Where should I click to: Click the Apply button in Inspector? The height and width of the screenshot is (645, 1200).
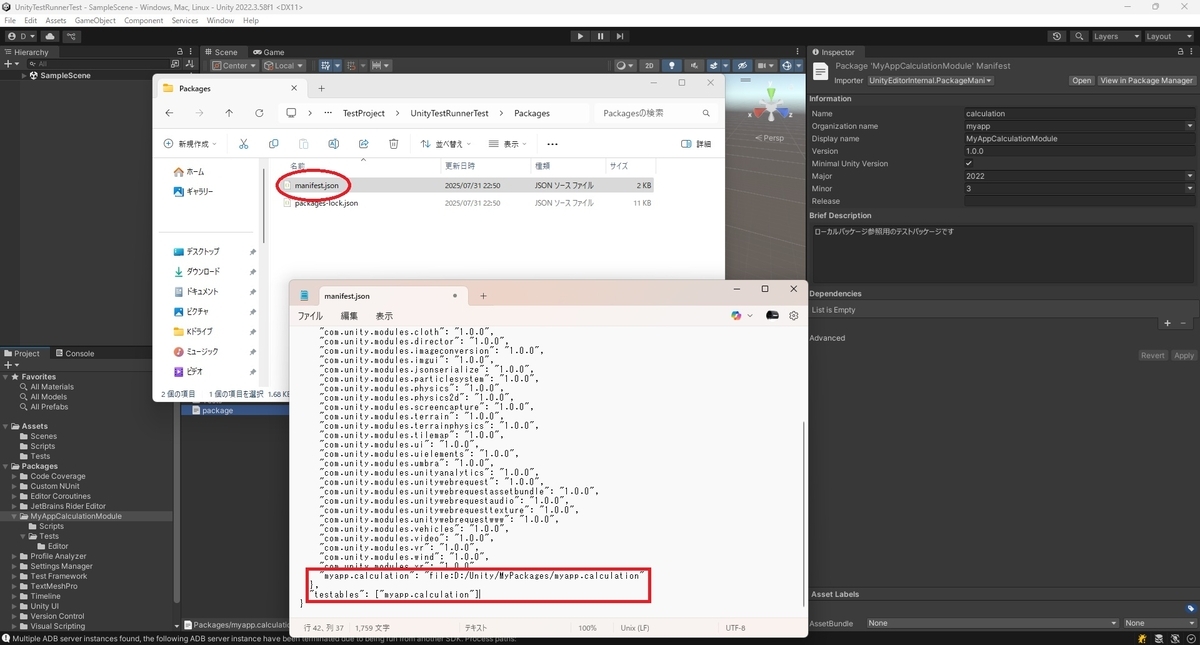(x=1184, y=355)
